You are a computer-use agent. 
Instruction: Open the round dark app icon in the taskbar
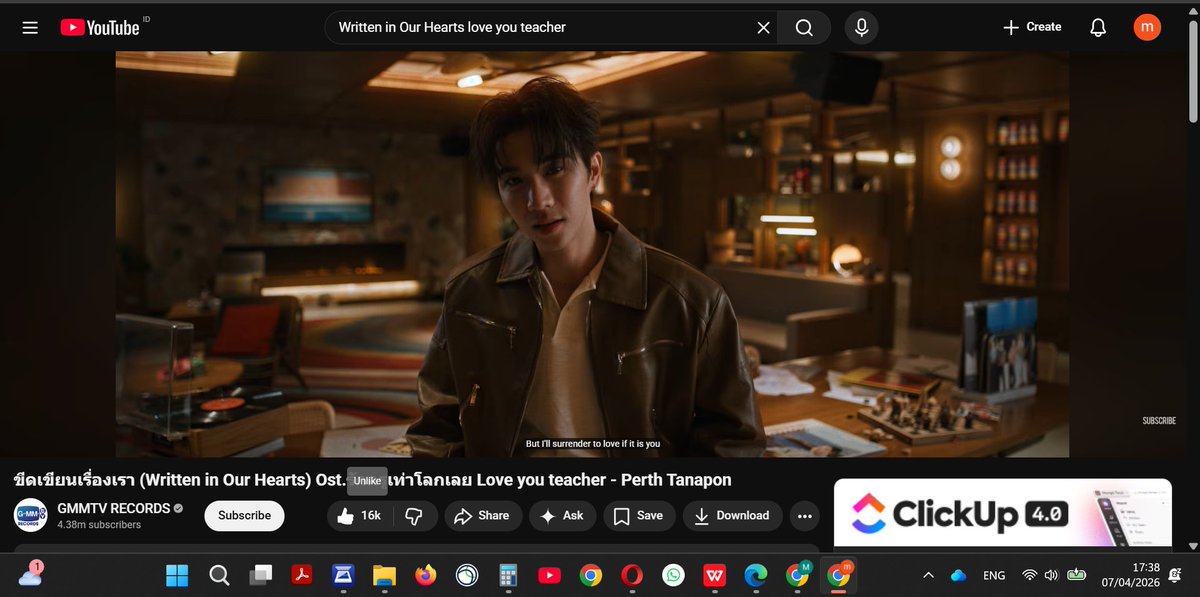click(467, 575)
